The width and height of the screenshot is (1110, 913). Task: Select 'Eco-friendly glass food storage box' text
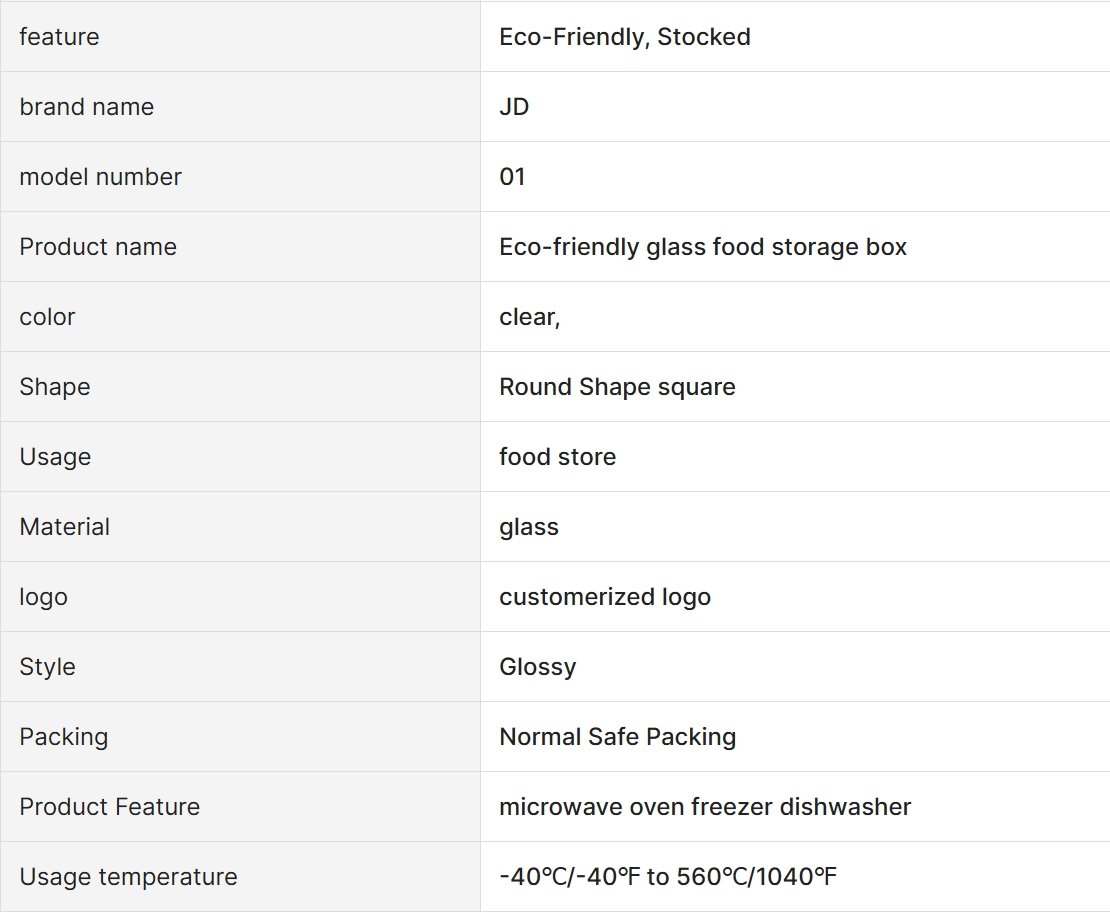click(703, 247)
